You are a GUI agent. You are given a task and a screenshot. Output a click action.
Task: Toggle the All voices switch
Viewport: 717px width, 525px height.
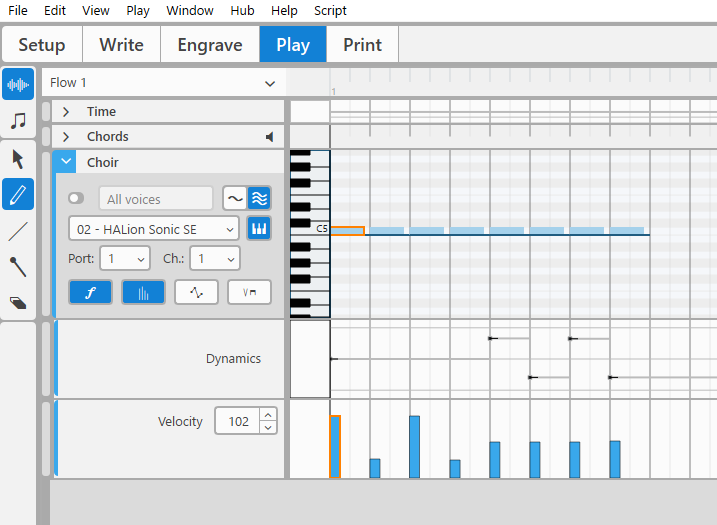click(77, 199)
